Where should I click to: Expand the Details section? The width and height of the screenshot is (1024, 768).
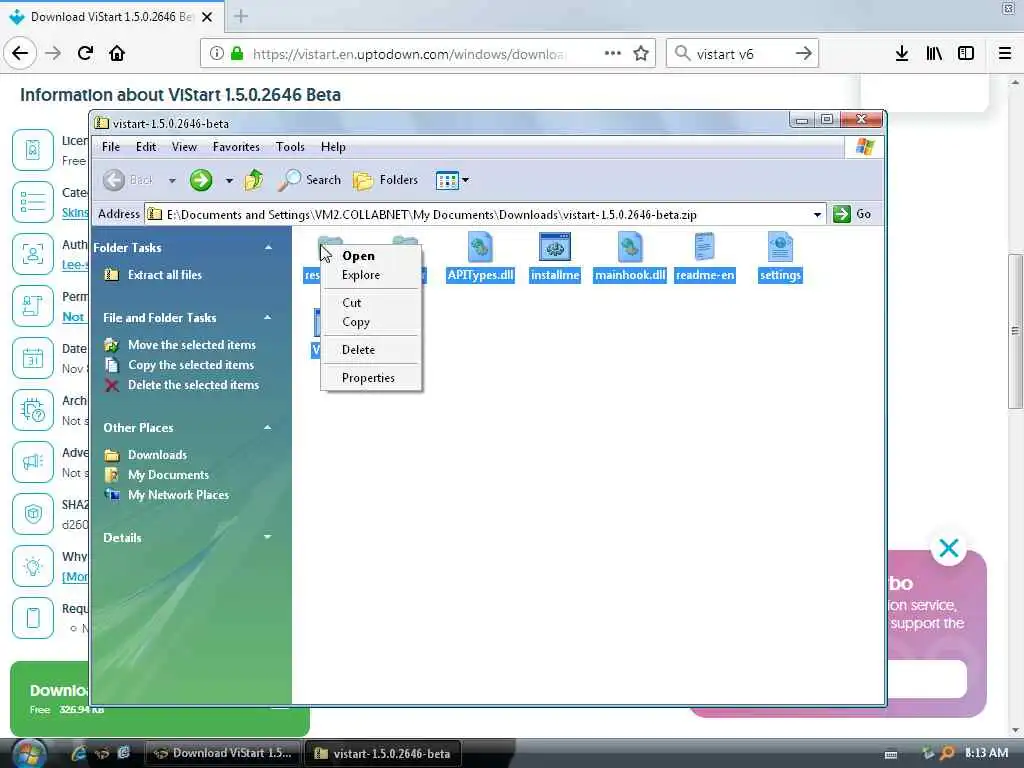pos(268,537)
